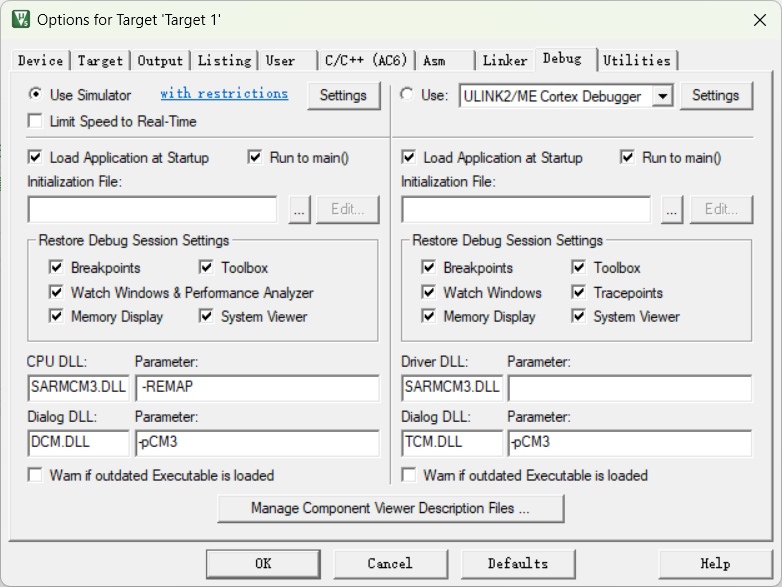
Task: Open Settings for the ULINK debugger
Action: (715, 96)
